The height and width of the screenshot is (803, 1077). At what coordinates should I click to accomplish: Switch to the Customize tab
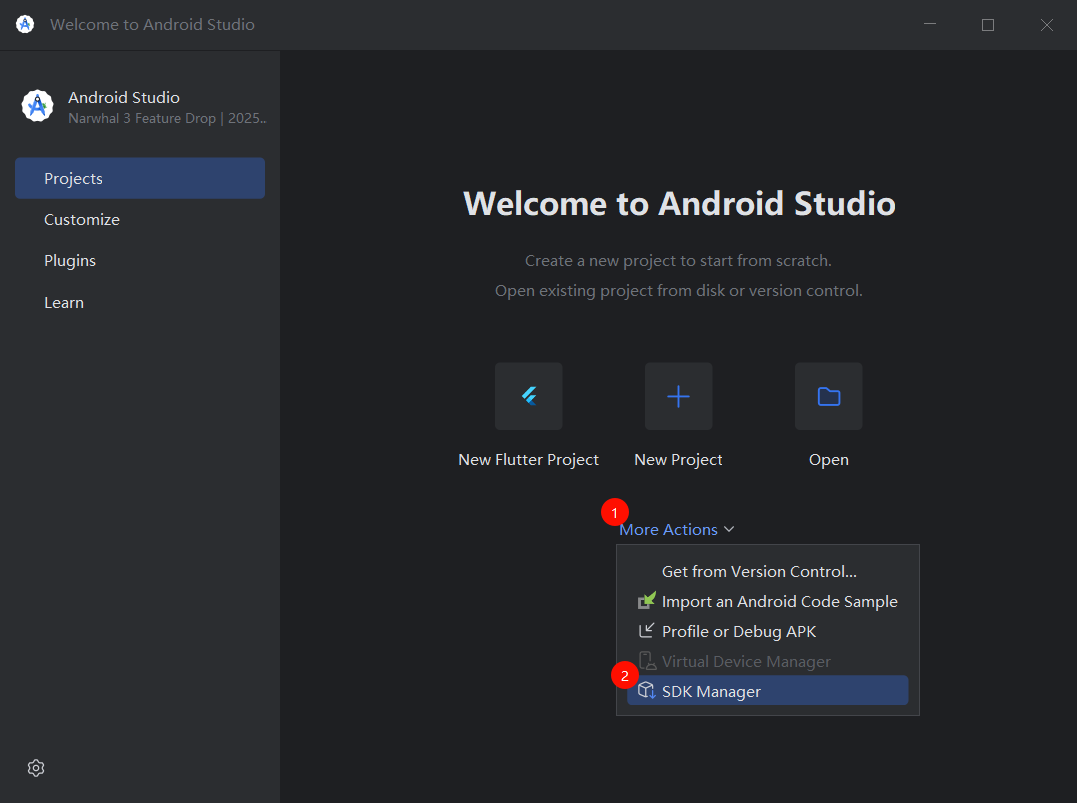(x=139, y=220)
